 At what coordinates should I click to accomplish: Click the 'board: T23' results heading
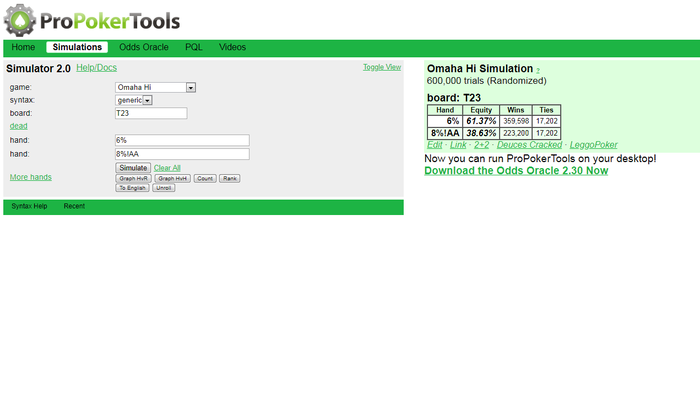tap(454, 98)
